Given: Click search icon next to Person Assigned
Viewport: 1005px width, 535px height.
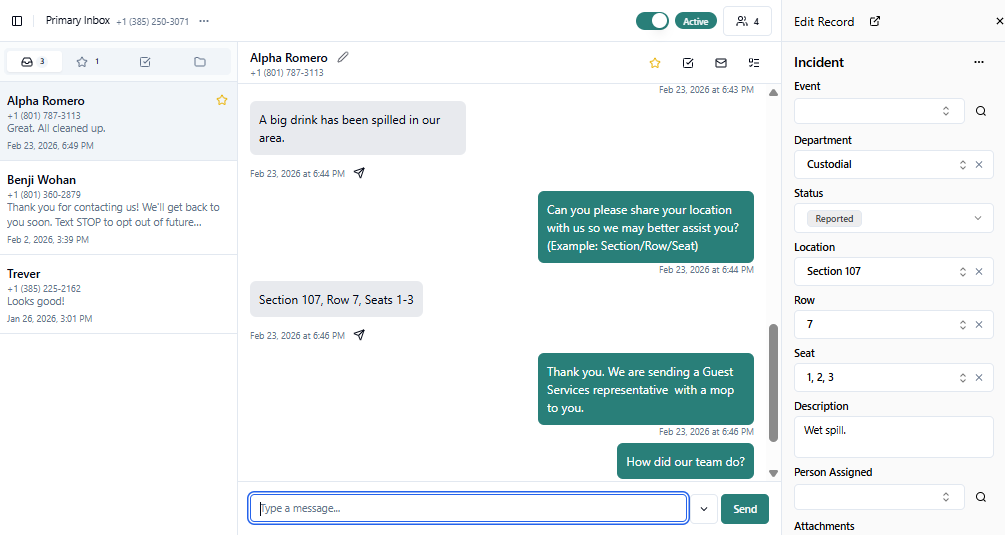Looking at the screenshot, I should (981, 497).
